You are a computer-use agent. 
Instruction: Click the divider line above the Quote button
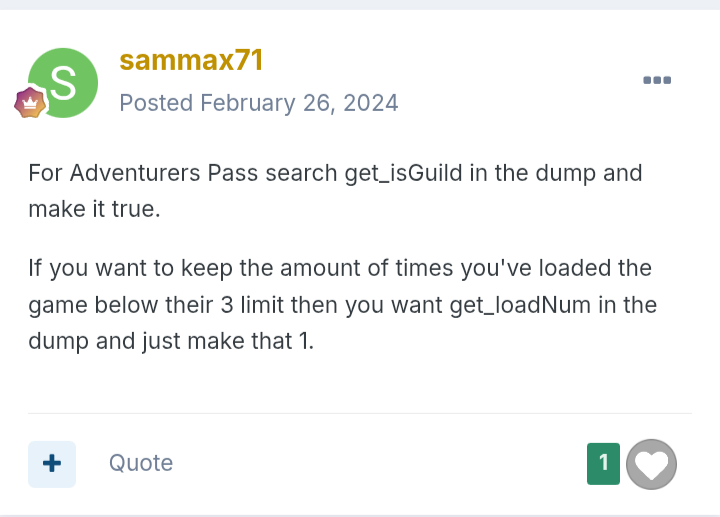click(x=359, y=413)
